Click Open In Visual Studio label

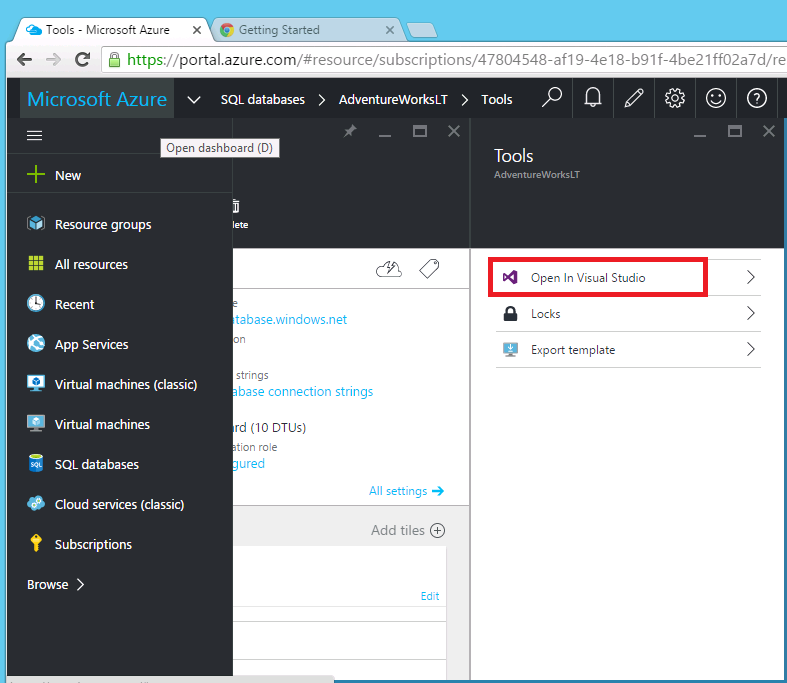pyautogui.click(x=588, y=278)
